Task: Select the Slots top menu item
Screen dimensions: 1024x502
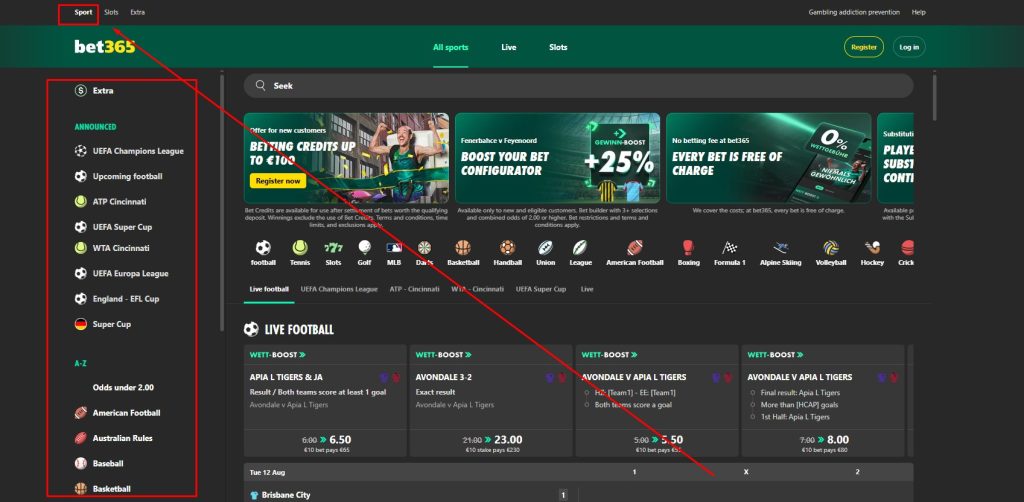Action: tap(112, 12)
